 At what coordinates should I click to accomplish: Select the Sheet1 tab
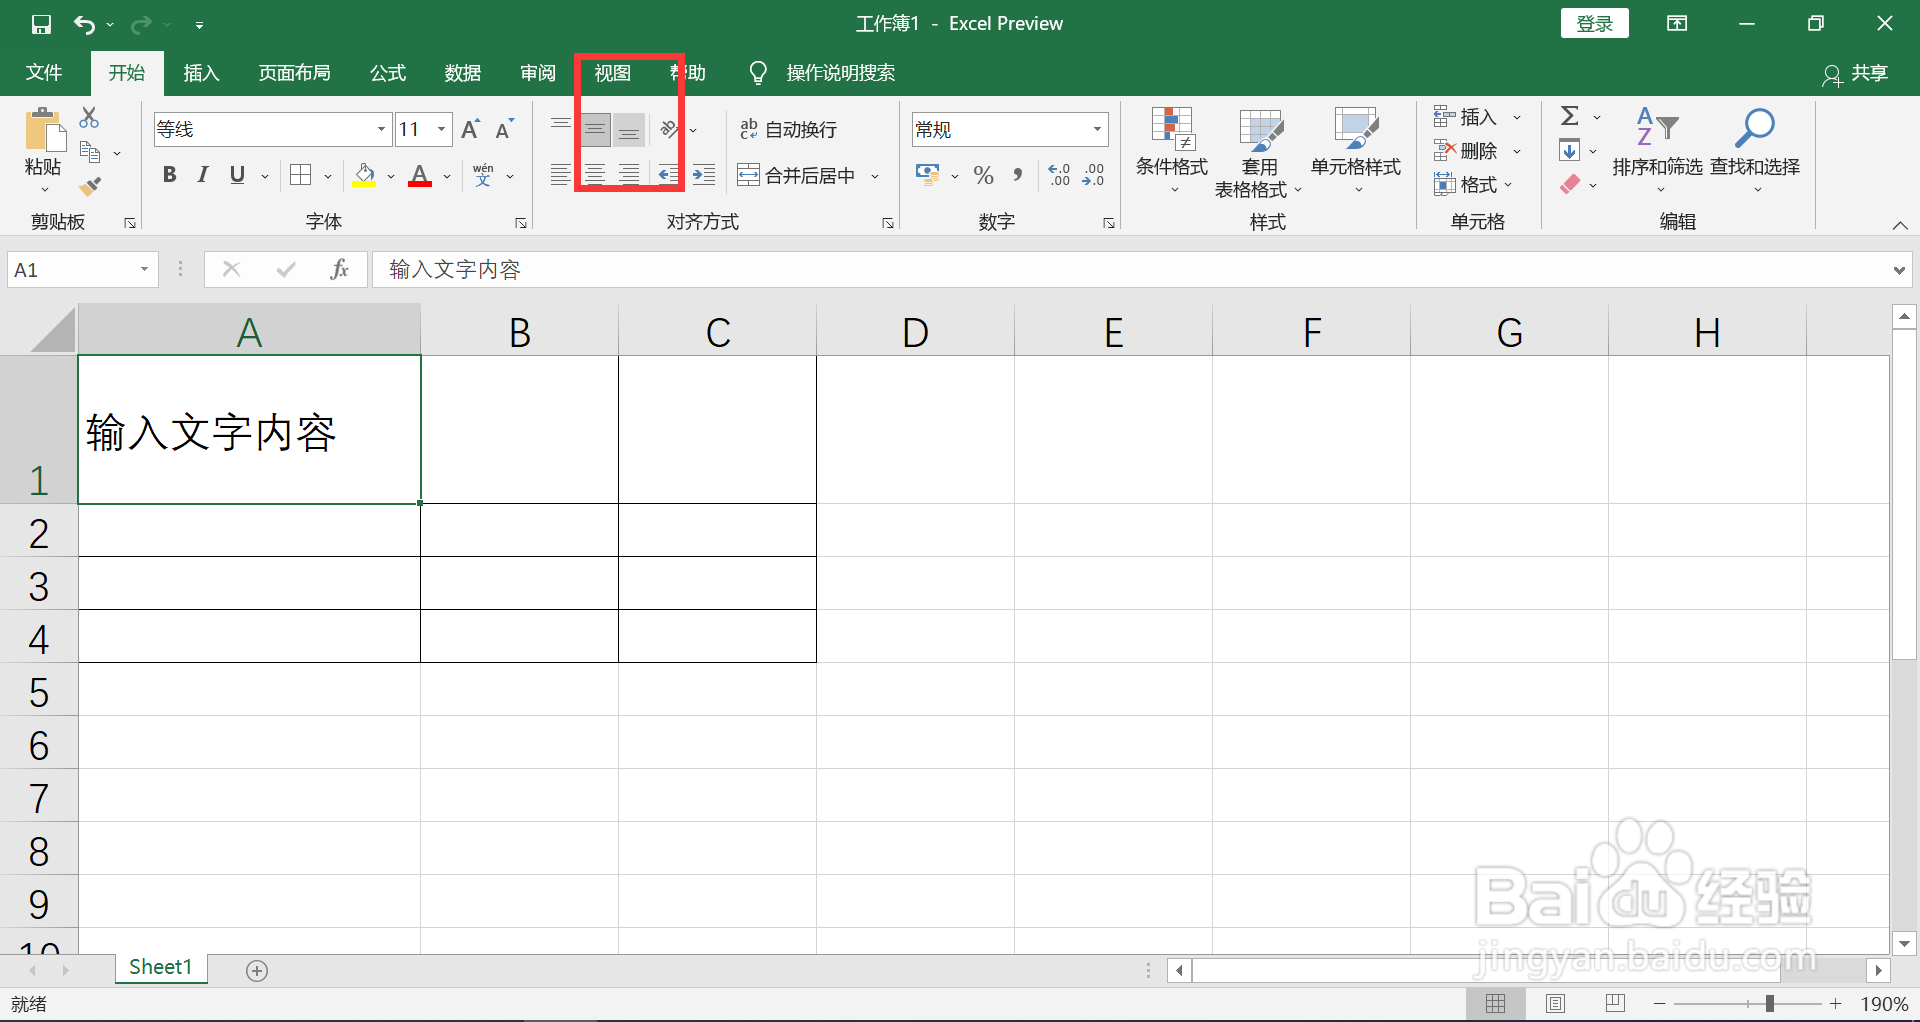tap(160, 967)
